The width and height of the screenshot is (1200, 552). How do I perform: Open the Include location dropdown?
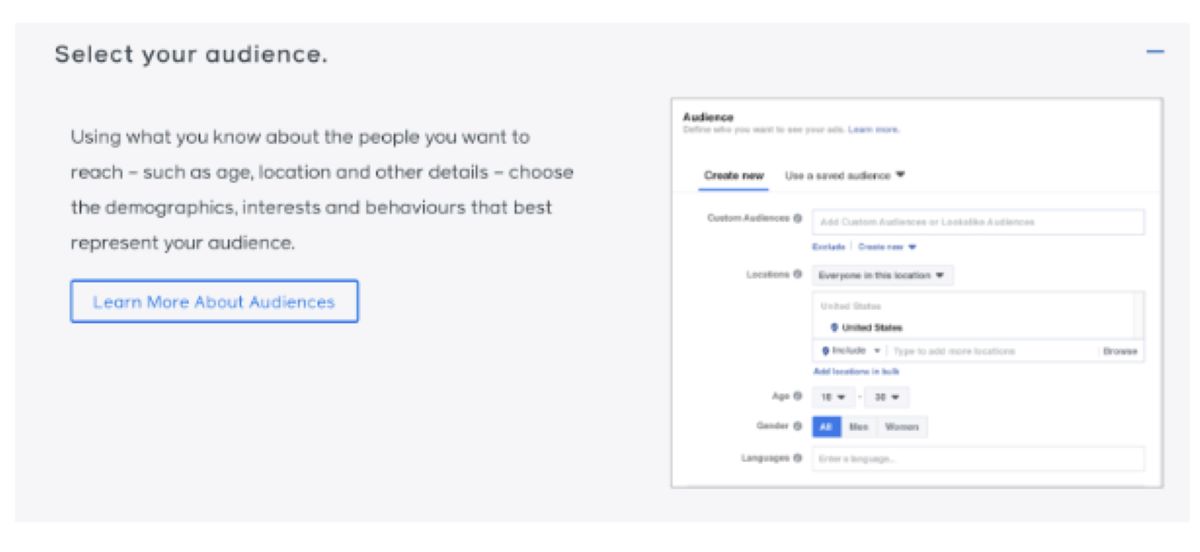(x=850, y=351)
